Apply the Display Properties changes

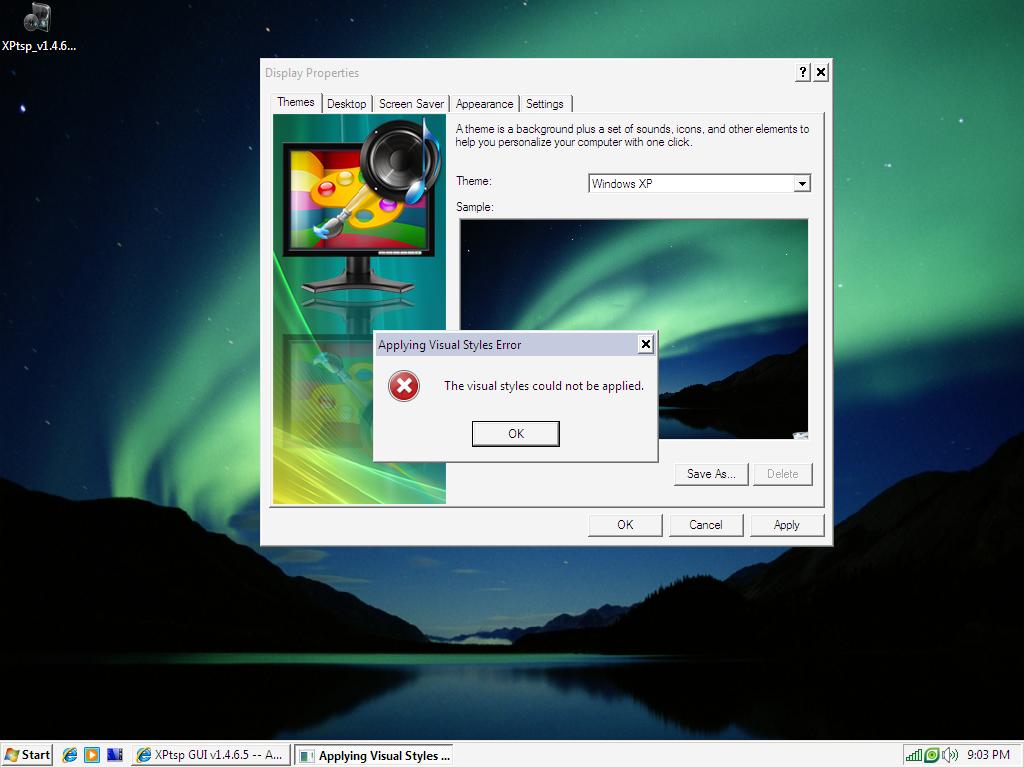click(787, 525)
